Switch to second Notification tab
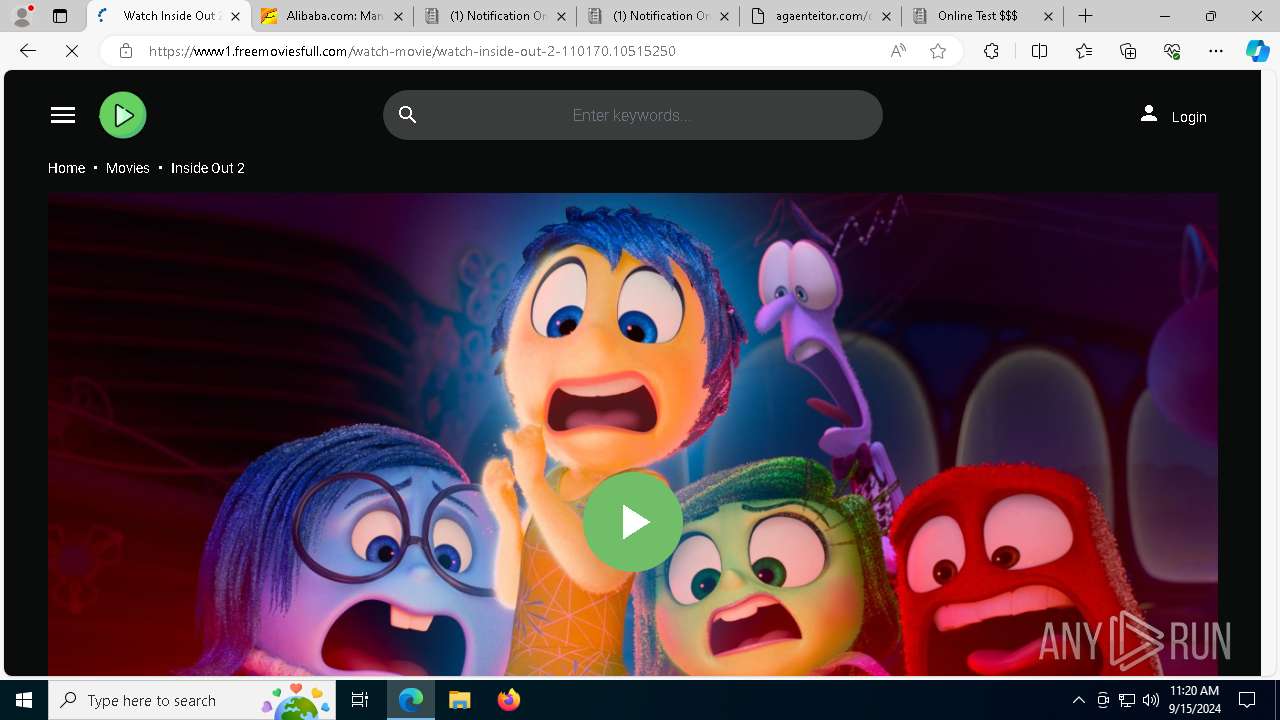Viewport: 1280px width, 720px height. coord(657,16)
